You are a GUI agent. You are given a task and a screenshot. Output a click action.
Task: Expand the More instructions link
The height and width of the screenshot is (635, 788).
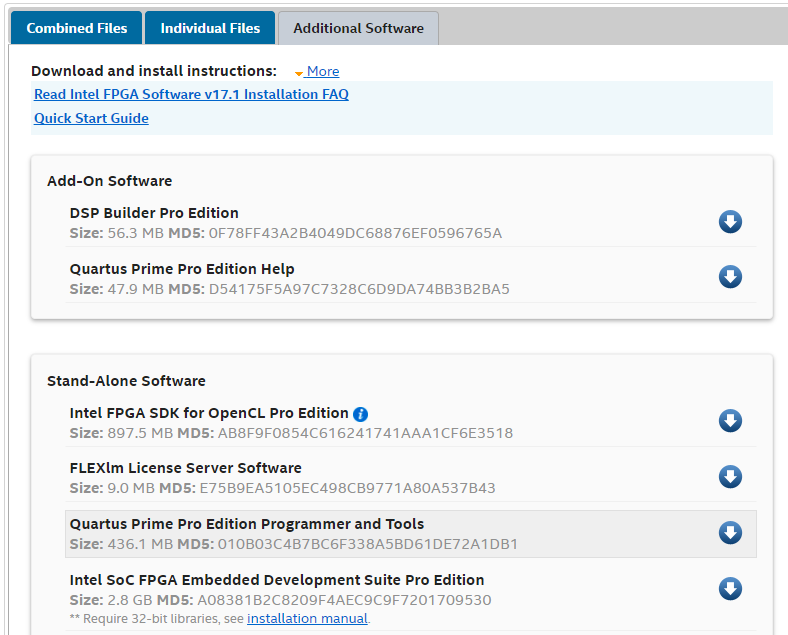[x=322, y=72]
